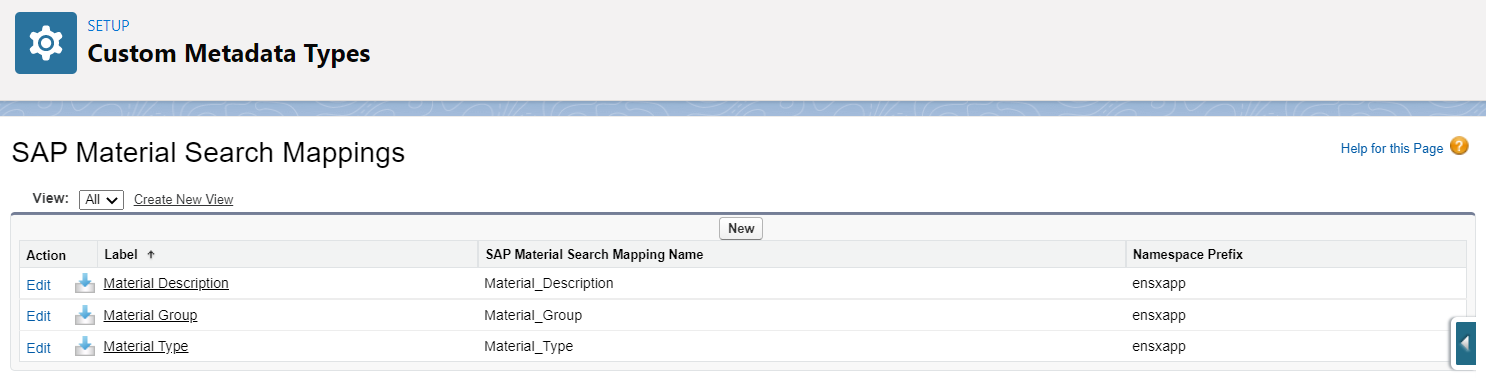This screenshot has height=378, width=1486.
Task: Select the Material_Type name cell
Action: [x=528, y=346]
